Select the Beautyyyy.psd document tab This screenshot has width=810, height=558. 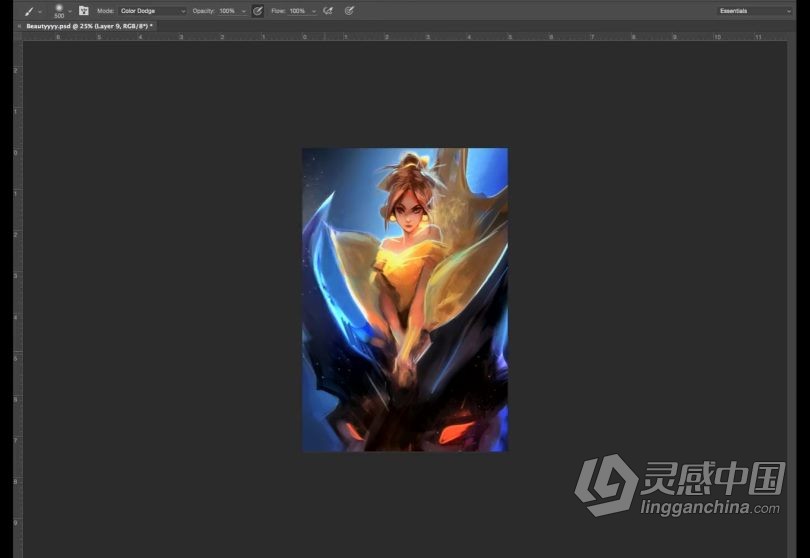click(x=88, y=26)
